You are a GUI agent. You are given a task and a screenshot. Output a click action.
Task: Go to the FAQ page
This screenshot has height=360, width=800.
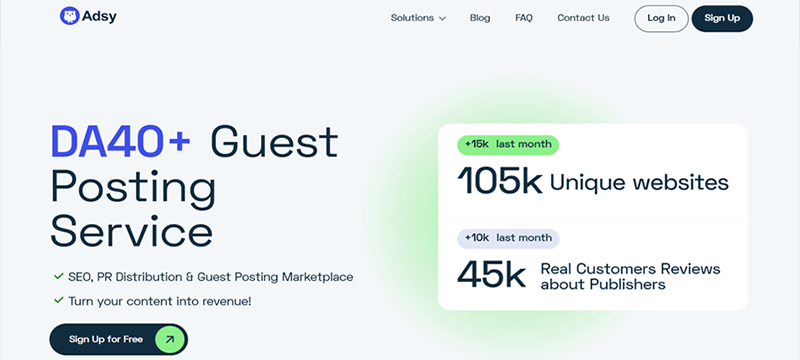(x=524, y=18)
